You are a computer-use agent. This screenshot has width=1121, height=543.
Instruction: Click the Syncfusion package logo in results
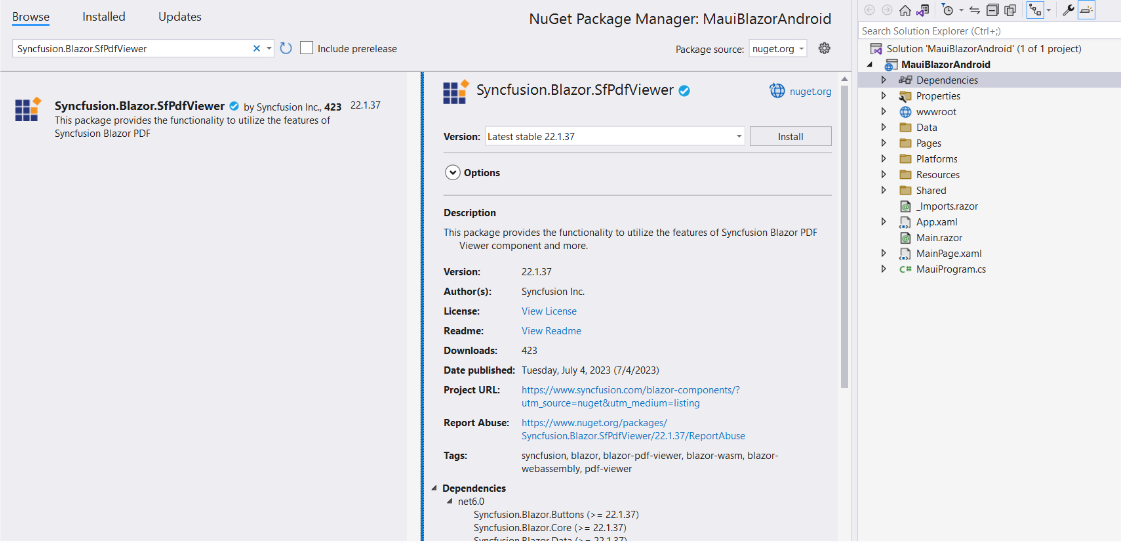(28, 109)
